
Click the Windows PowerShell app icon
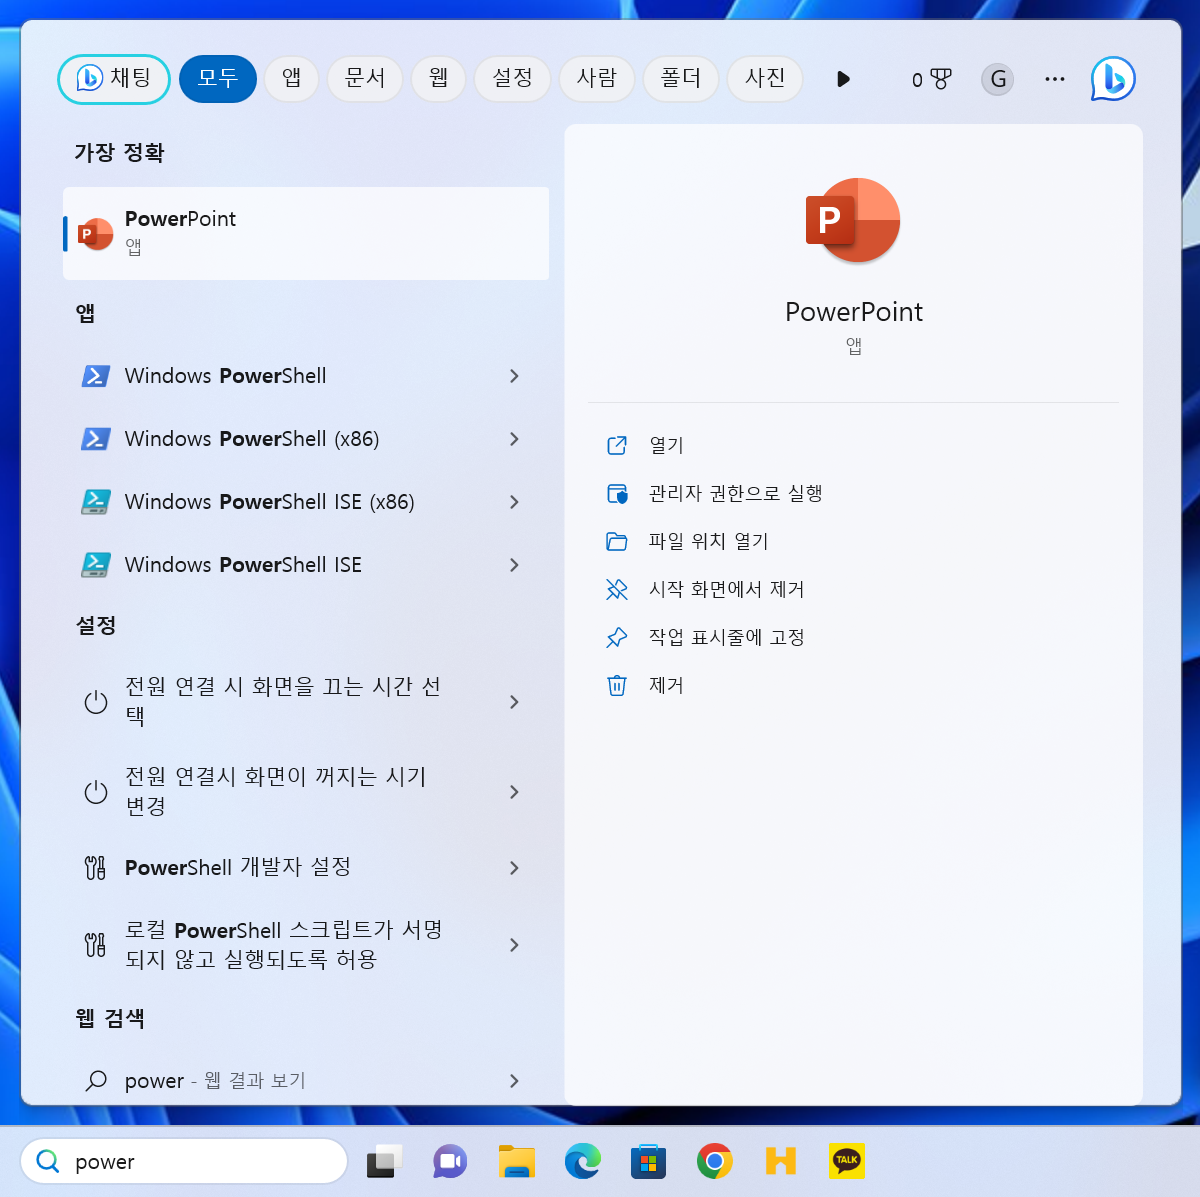[x=95, y=376]
